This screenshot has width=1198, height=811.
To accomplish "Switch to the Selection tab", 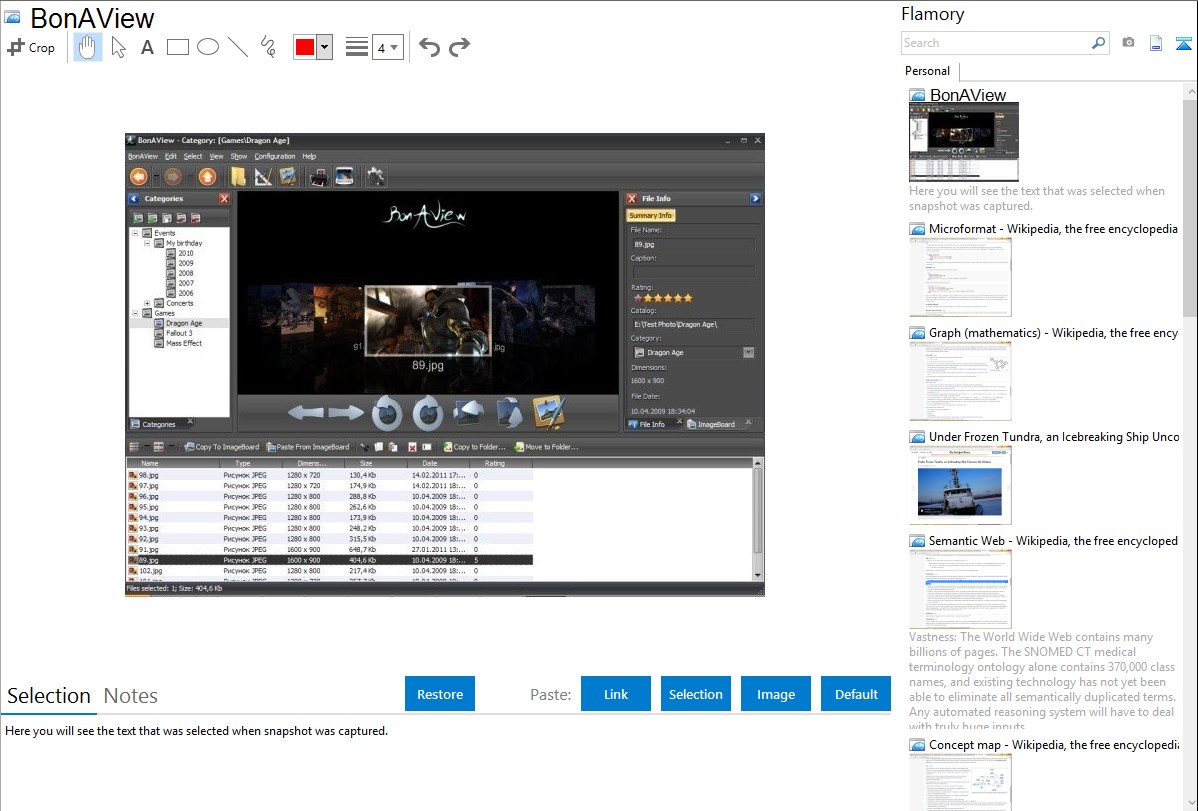I will (x=49, y=696).
